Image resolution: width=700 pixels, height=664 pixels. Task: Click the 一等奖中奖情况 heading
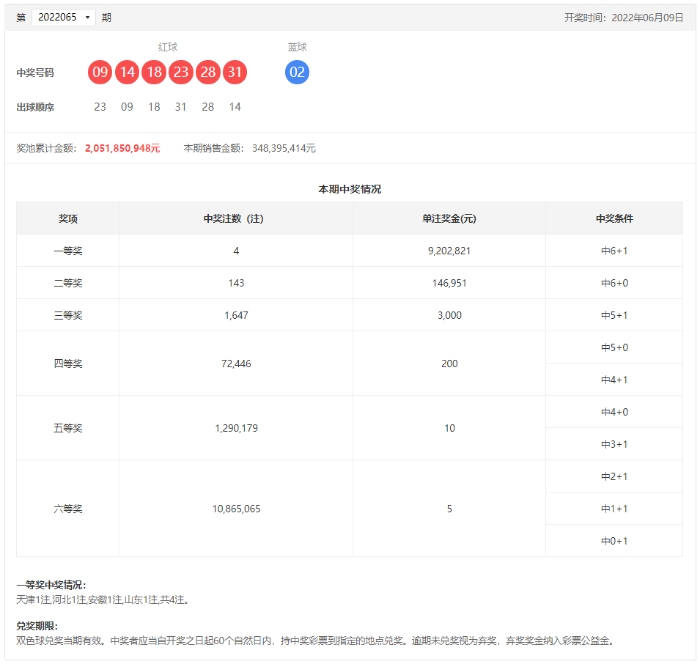pos(51,584)
